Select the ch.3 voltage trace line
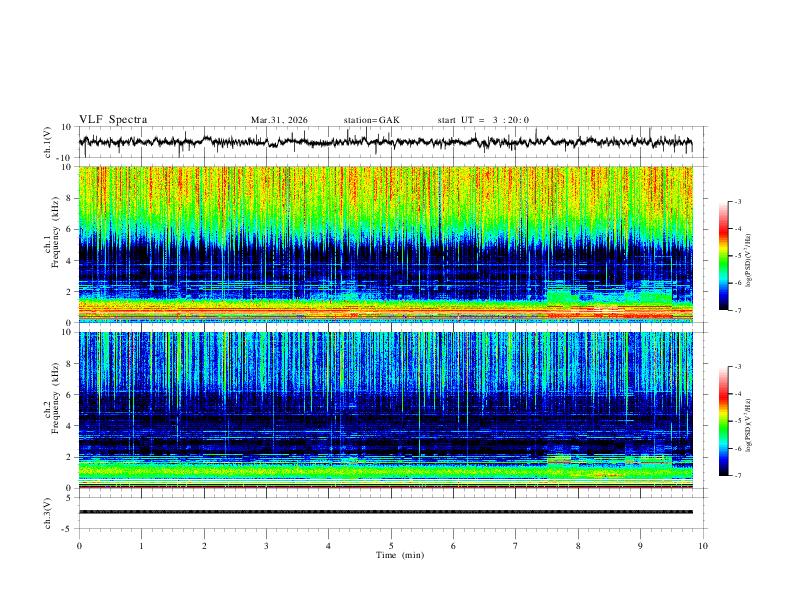Screen dimensions: 792x612 pyautogui.click(x=385, y=512)
